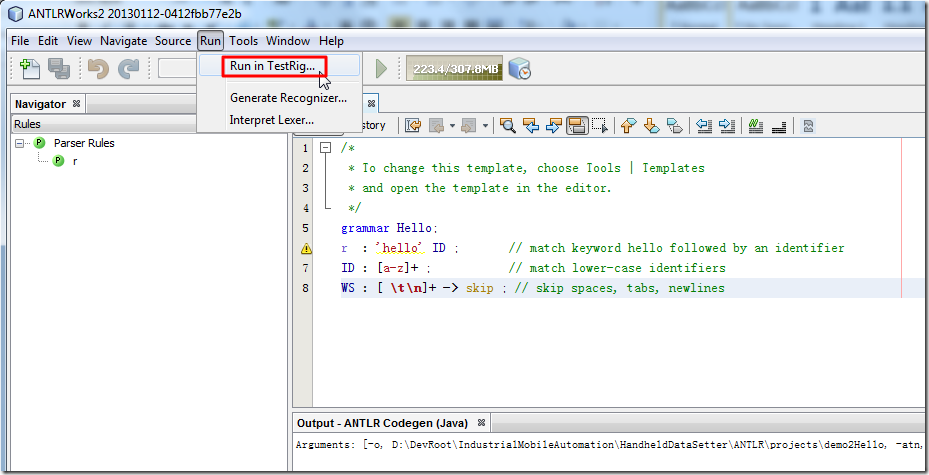This screenshot has height=475, width=929.
Task: Click the New File toolbar icon
Action: point(29,69)
